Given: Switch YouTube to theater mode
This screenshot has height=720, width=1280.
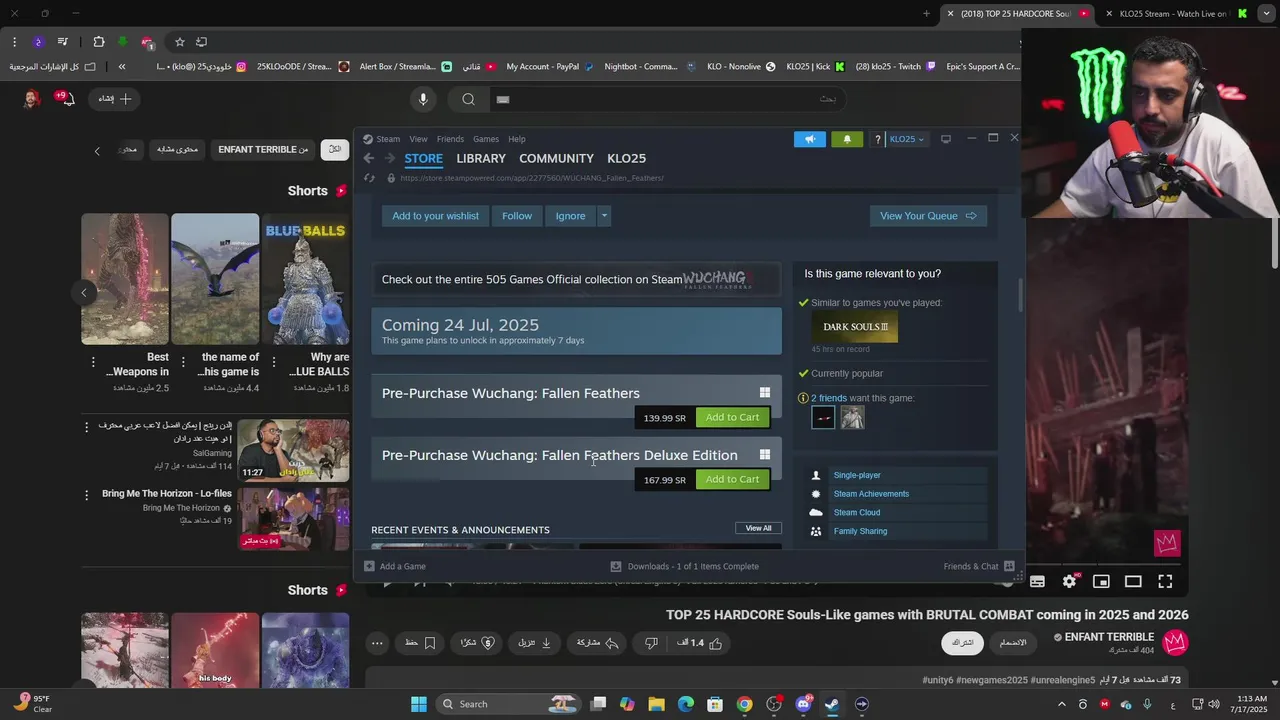Looking at the screenshot, I should coord(1133,581).
